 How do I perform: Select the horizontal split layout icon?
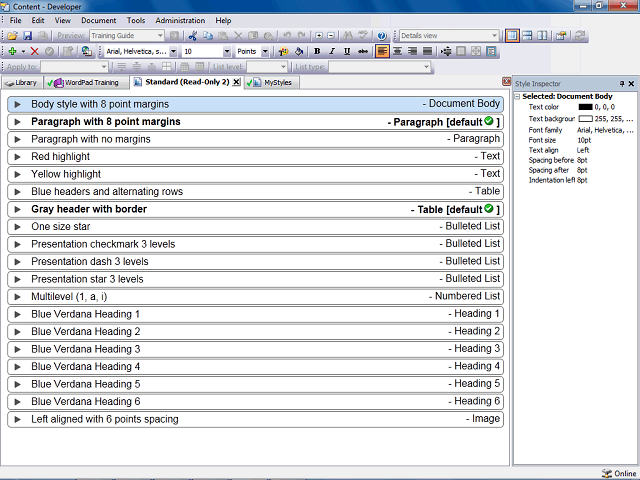527,36
